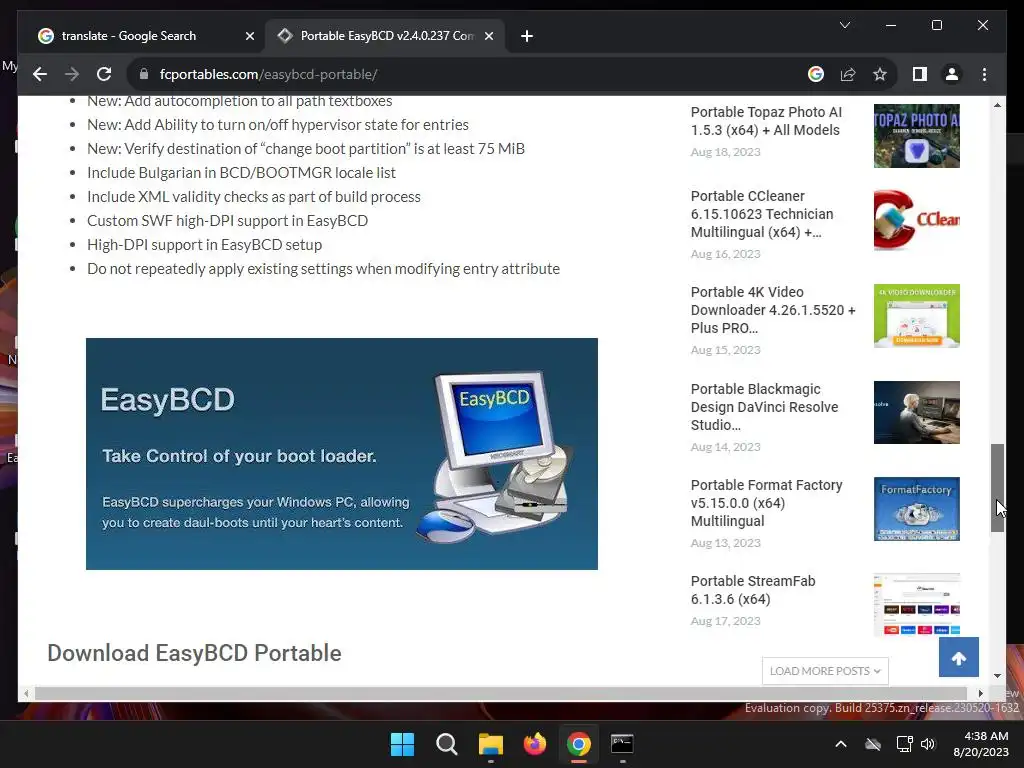Open the volume tray icon

[x=927, y=744]
